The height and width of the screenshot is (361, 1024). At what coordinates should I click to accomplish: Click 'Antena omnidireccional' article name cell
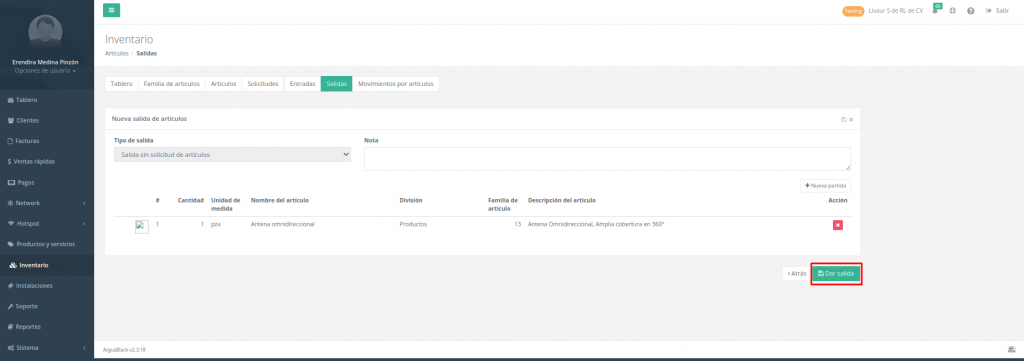(283, 224)
